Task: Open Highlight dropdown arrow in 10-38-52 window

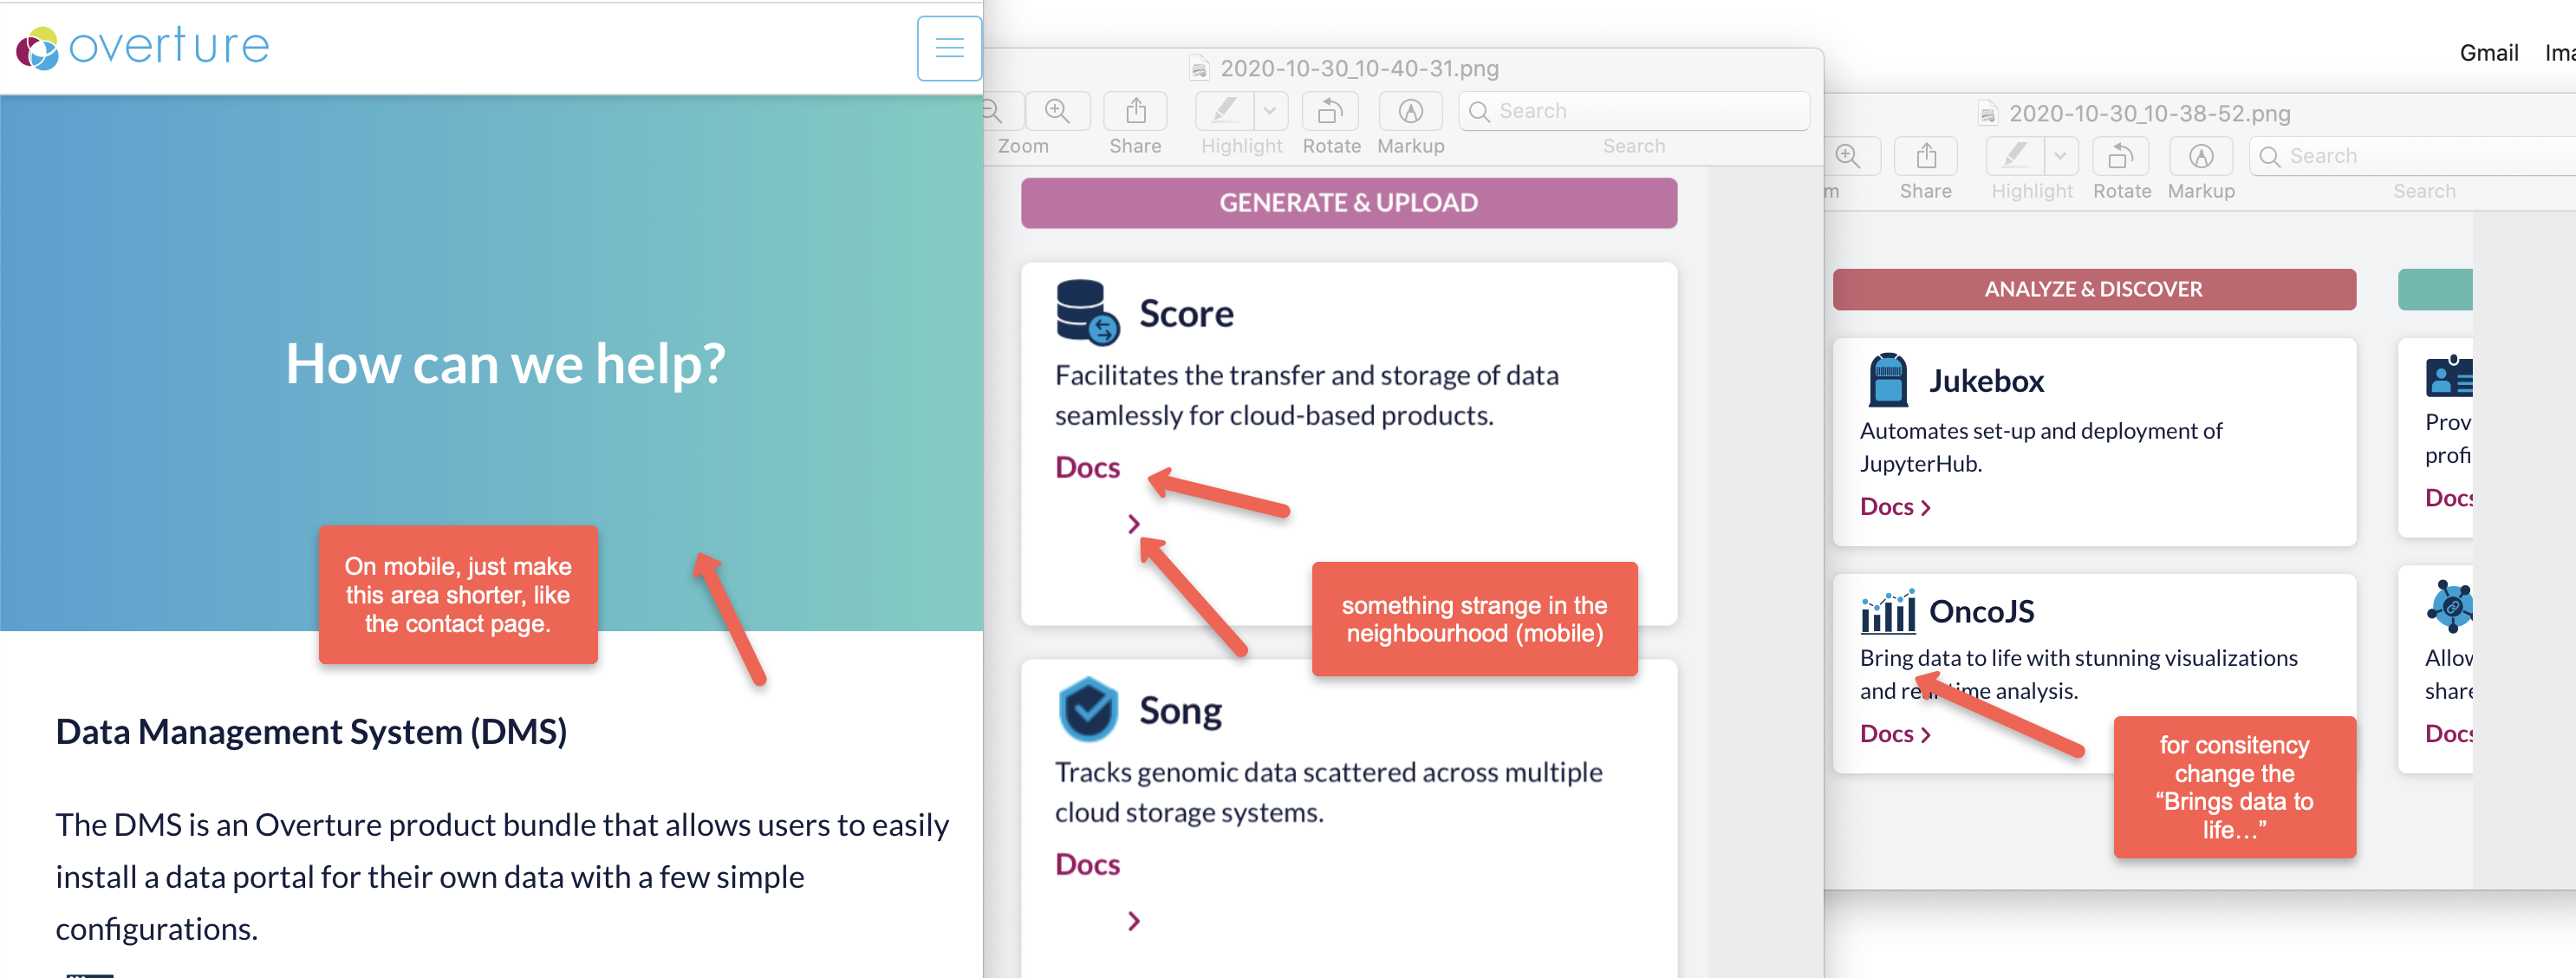Action: pyautogui.click(x=2061, y=156)
